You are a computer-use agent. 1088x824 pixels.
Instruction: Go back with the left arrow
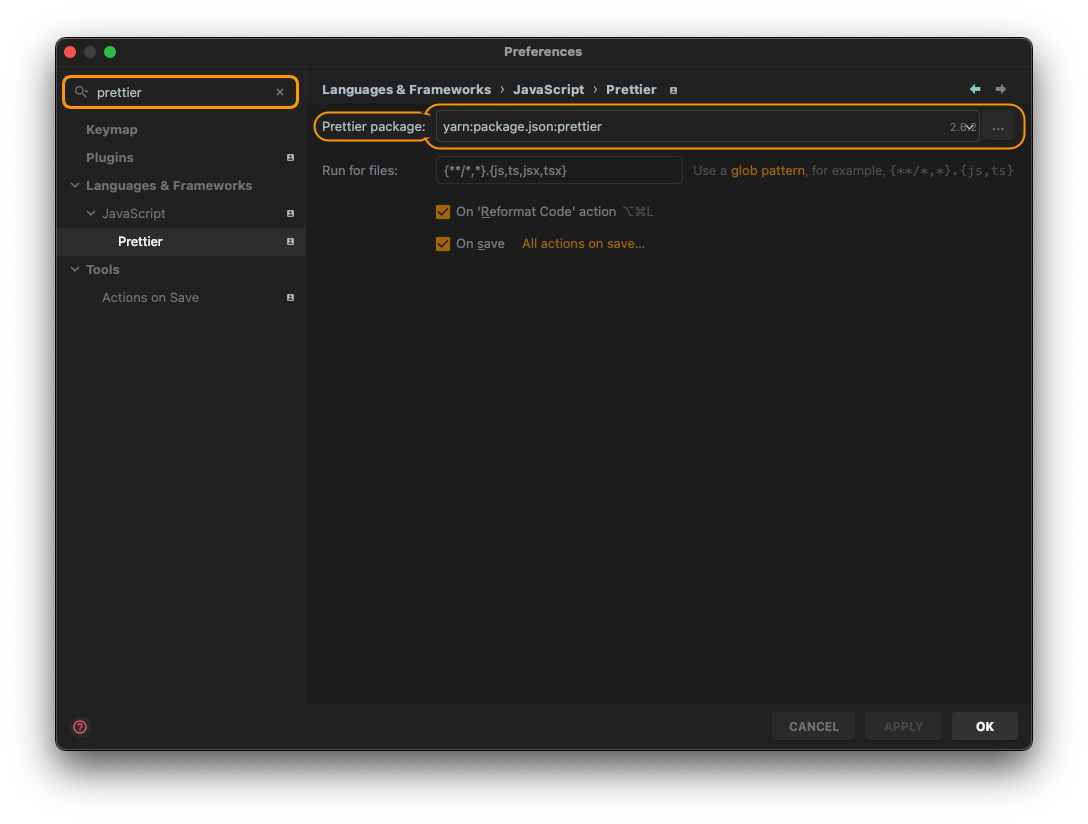(x=975, y=89)
